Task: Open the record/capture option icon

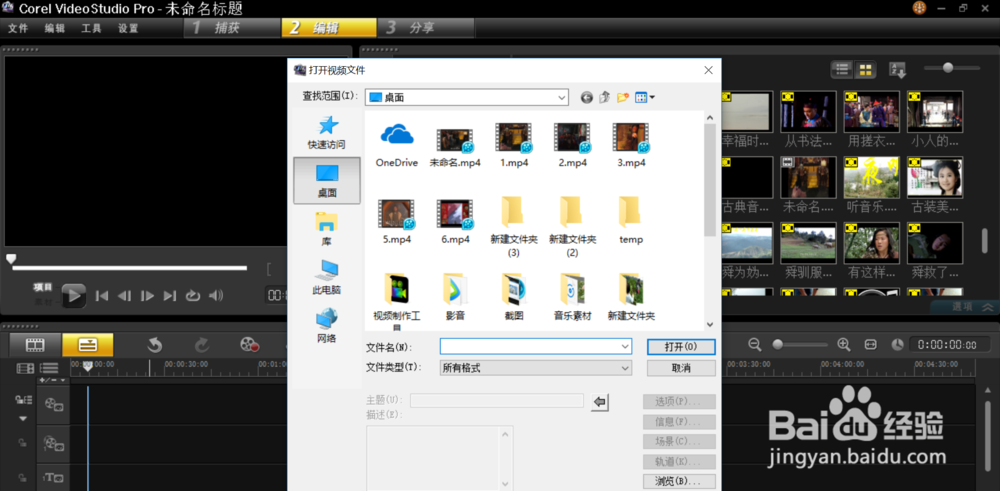Action: (249, 345)
